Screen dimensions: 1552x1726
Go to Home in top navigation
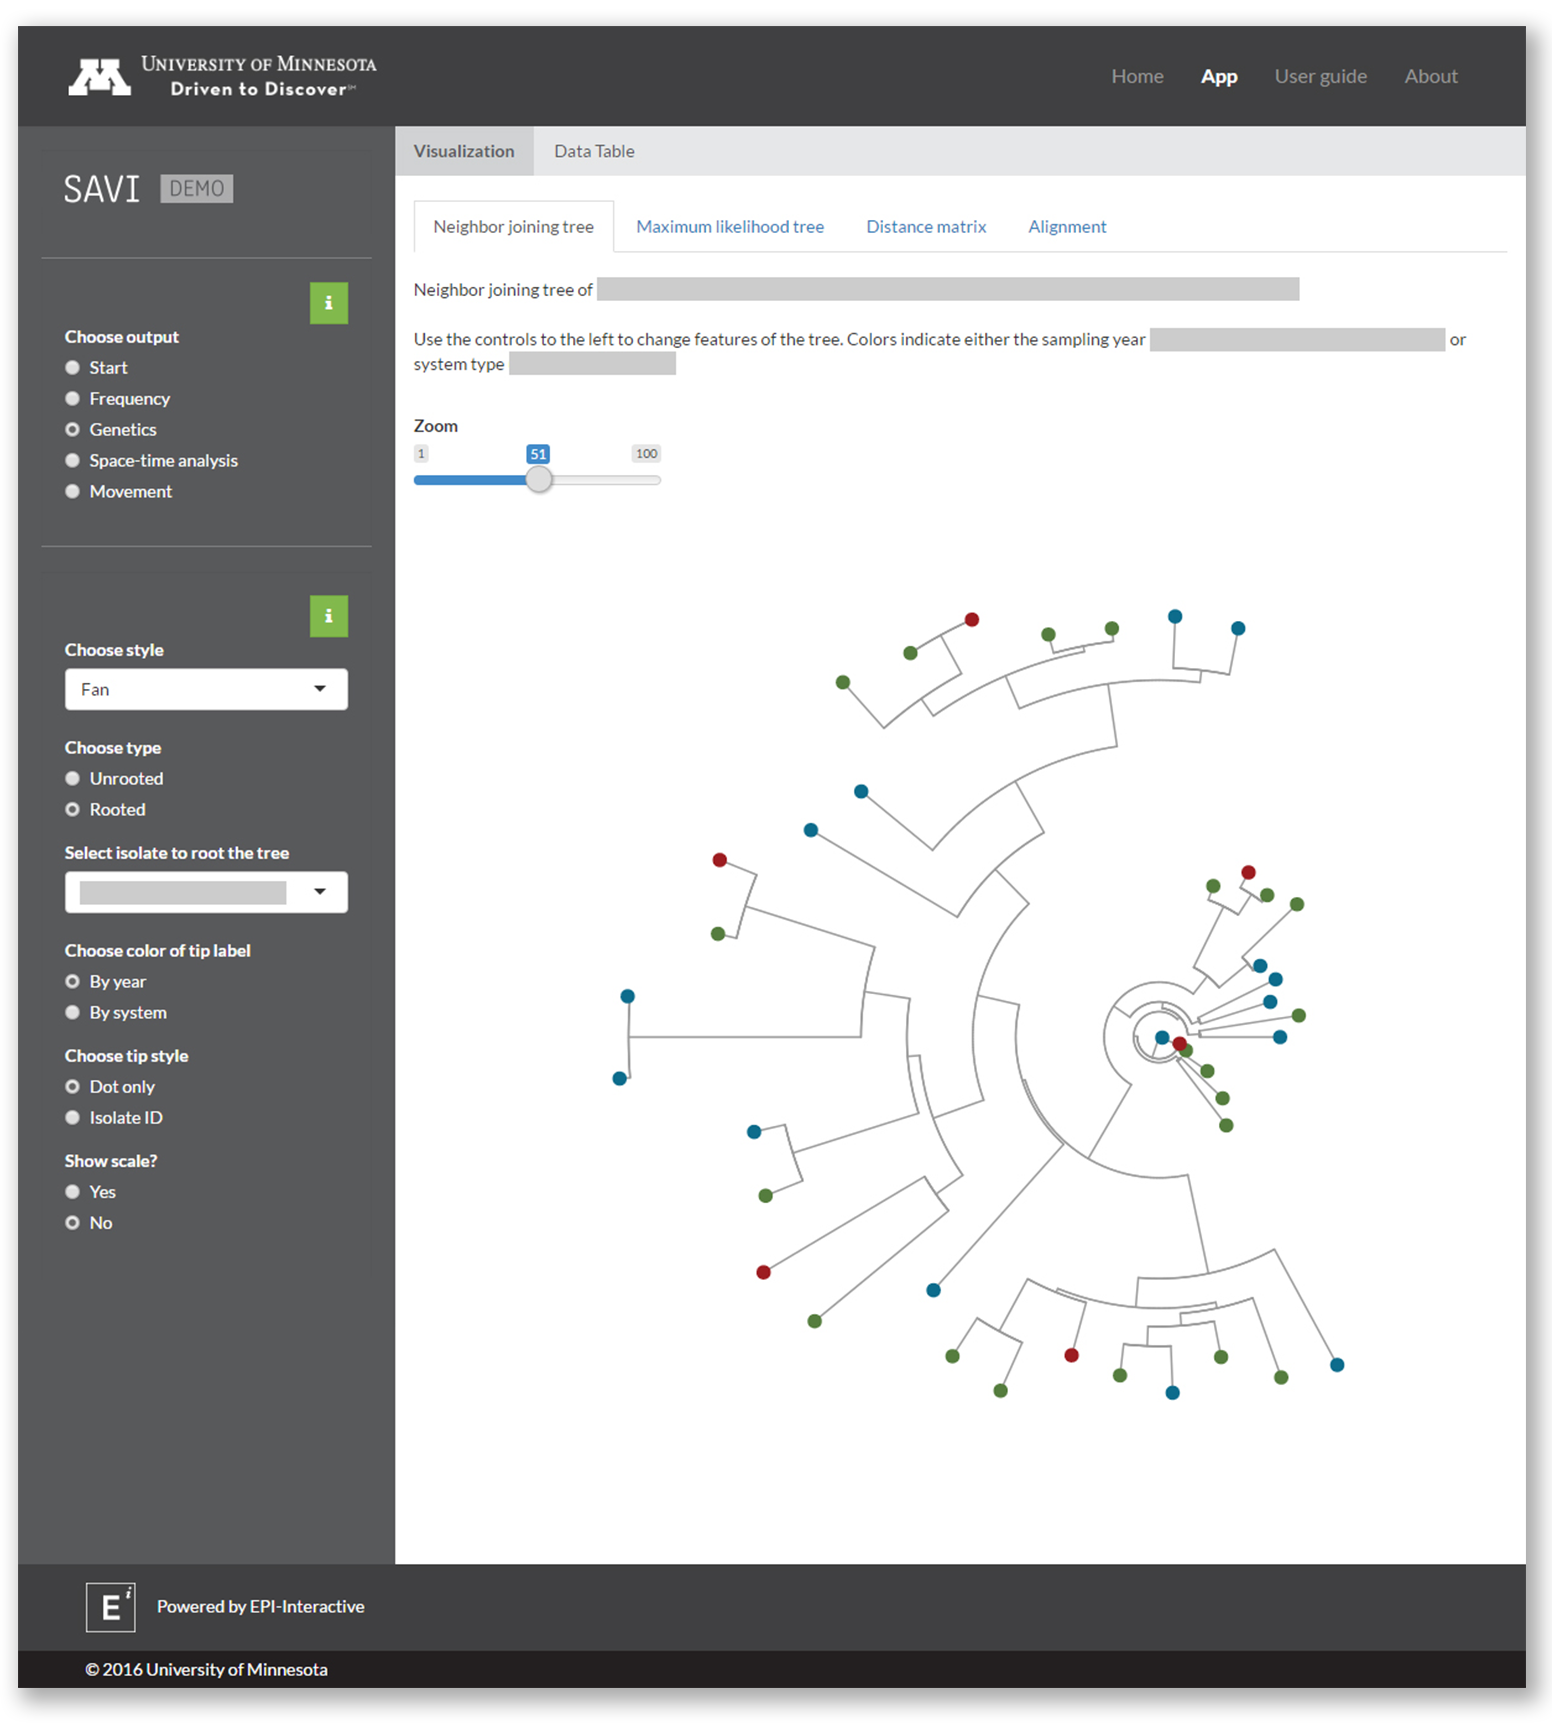pyautogui.click(x=1137, y=77)
